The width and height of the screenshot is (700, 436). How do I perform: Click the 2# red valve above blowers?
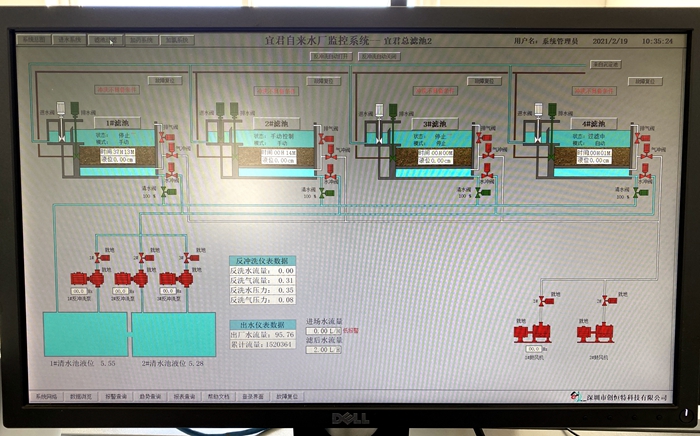point(609,302)
